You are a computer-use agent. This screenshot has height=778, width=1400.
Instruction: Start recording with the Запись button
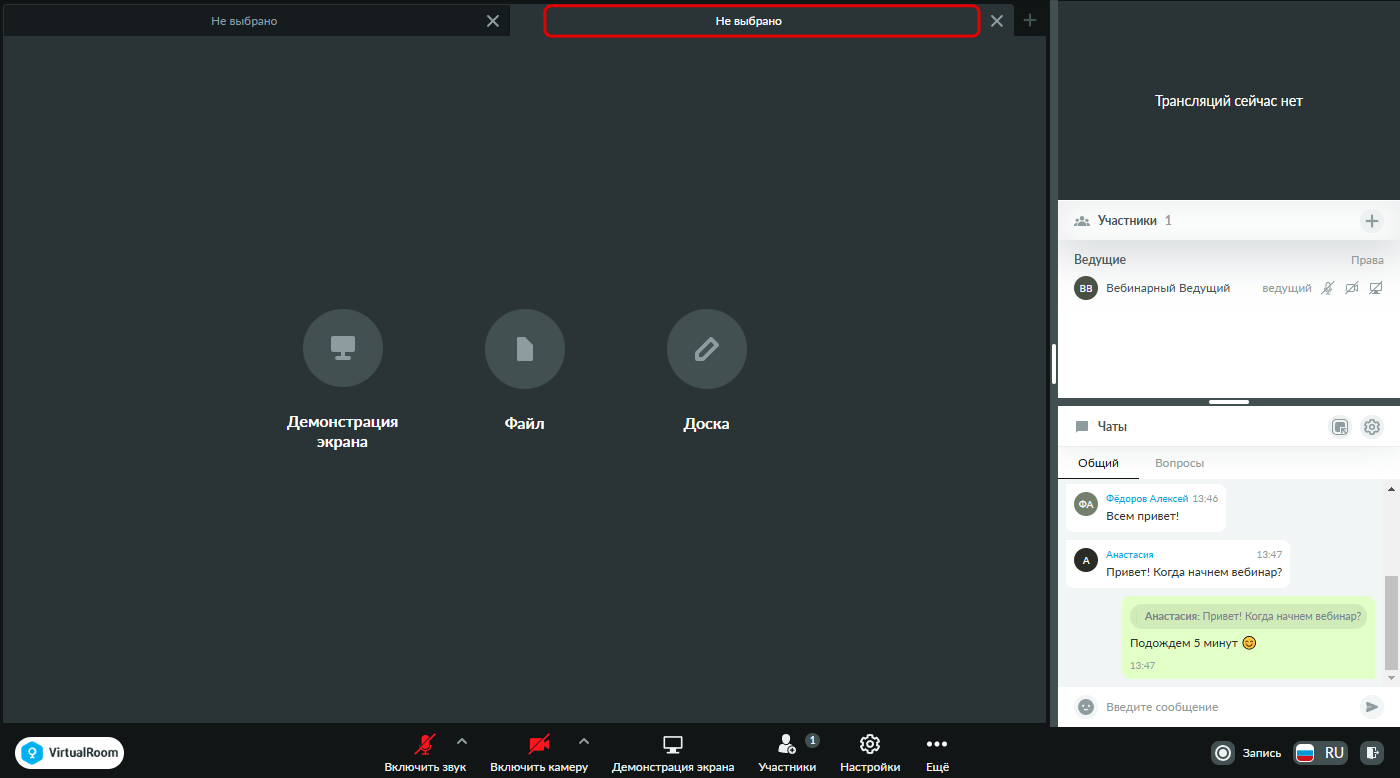[1246, 752]
